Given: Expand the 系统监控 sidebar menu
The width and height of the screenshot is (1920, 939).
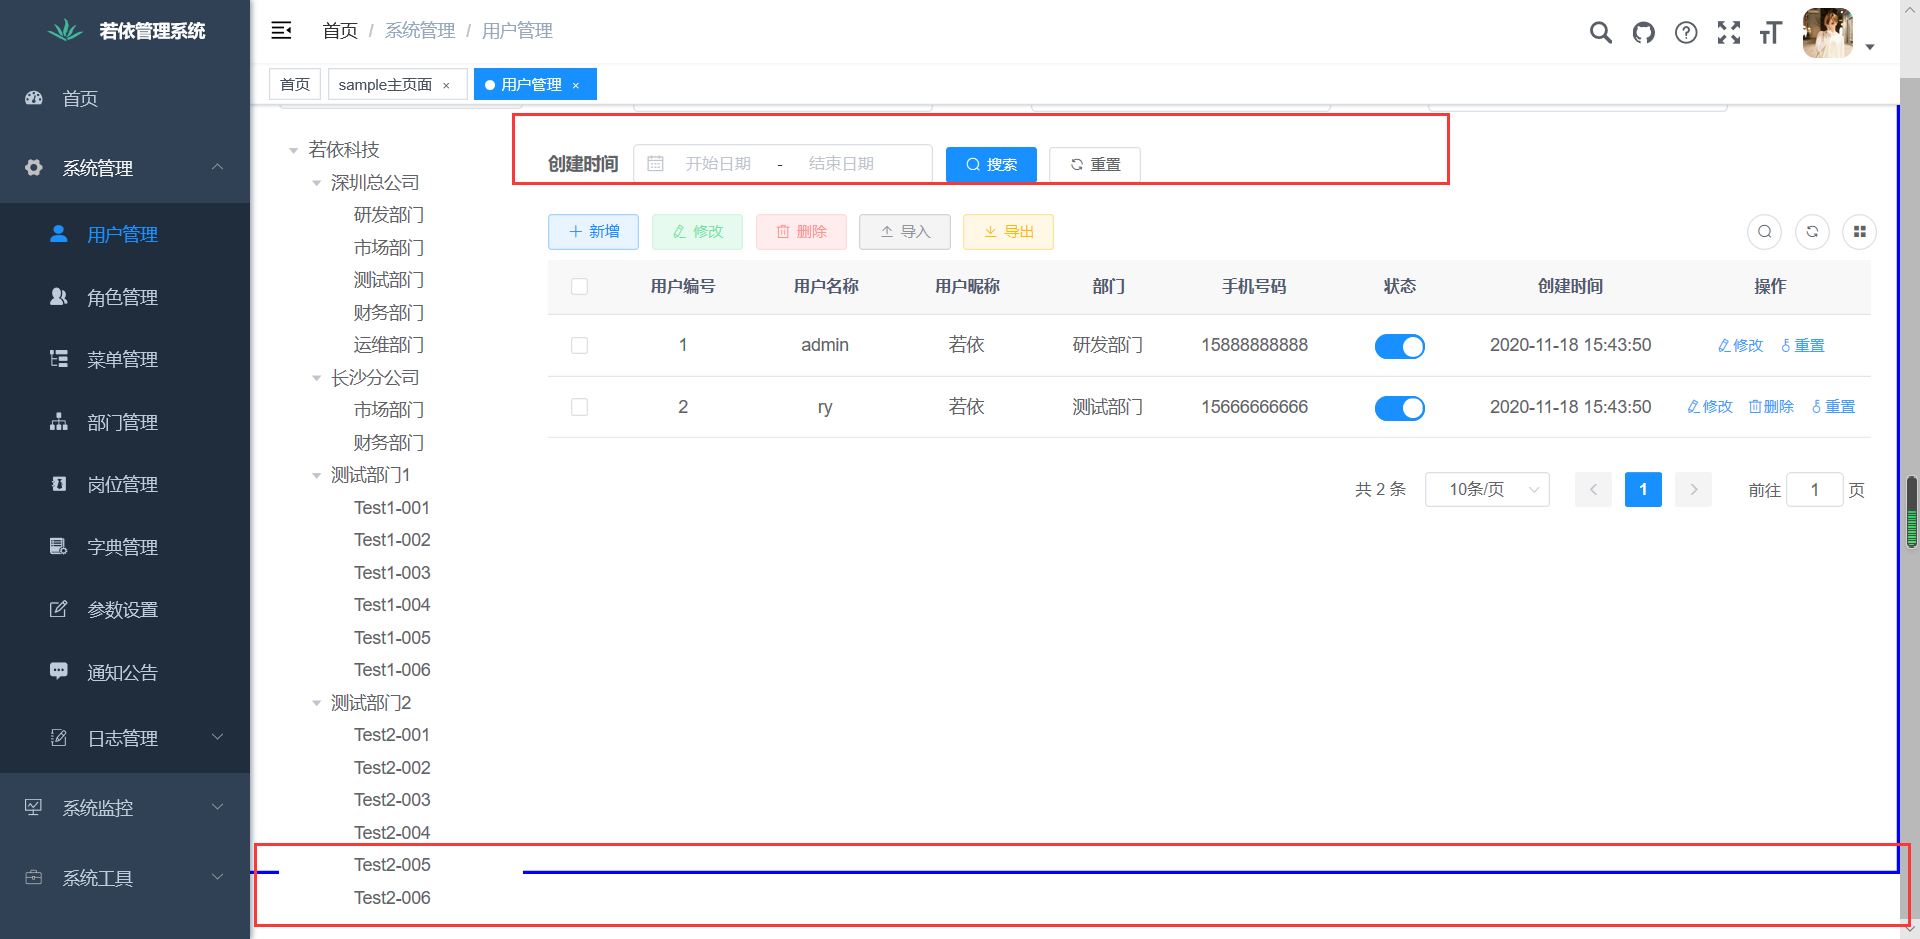Looking at the screenshot, I should pyautogui.click(x=125, y=808).
